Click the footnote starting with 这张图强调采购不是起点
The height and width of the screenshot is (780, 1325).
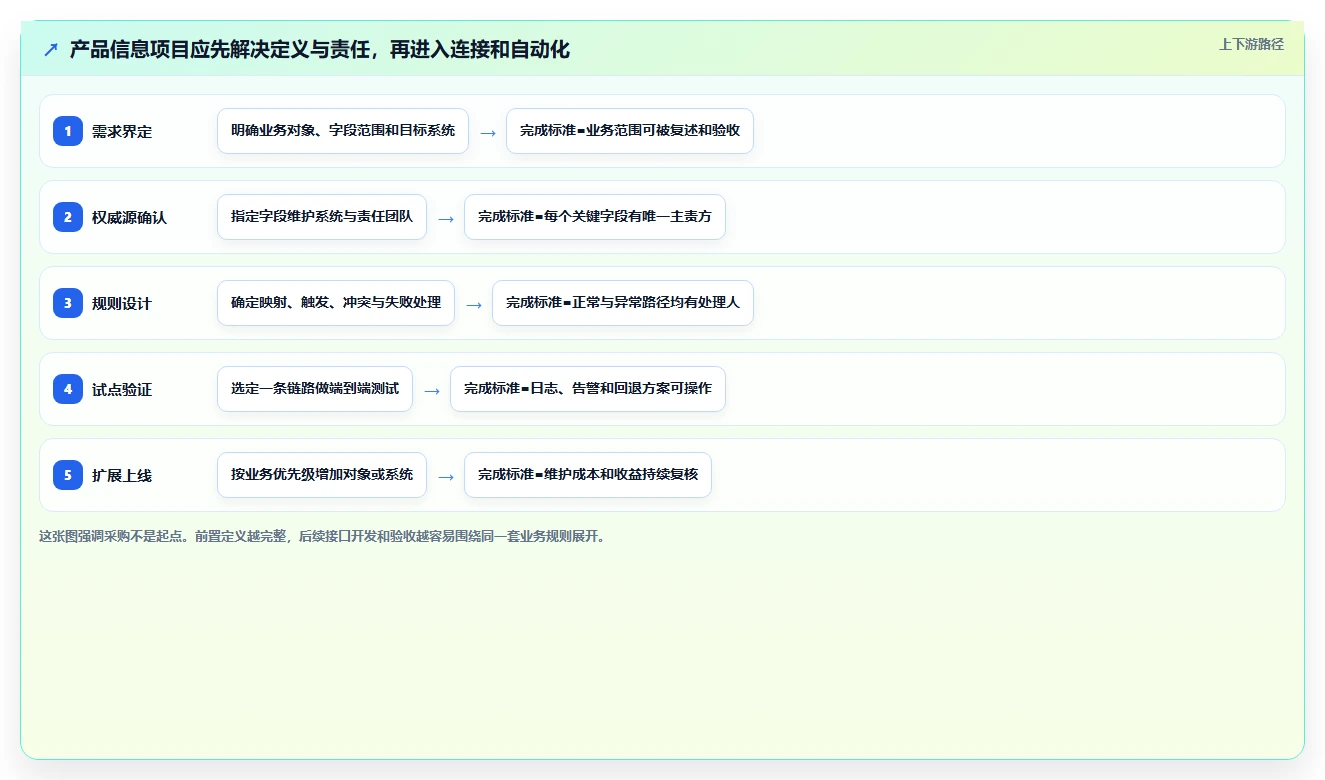(x=322, y=536)
